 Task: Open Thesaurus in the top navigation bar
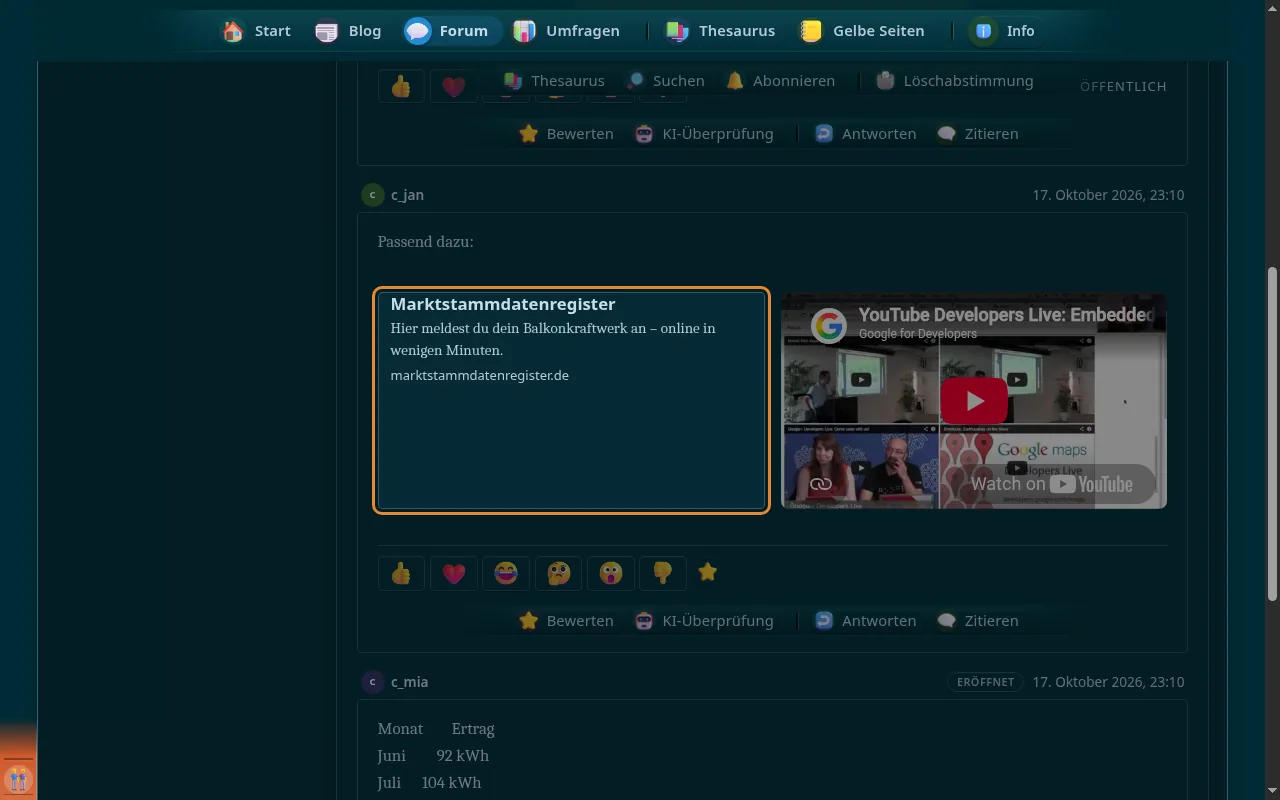[x=720, y=31]
